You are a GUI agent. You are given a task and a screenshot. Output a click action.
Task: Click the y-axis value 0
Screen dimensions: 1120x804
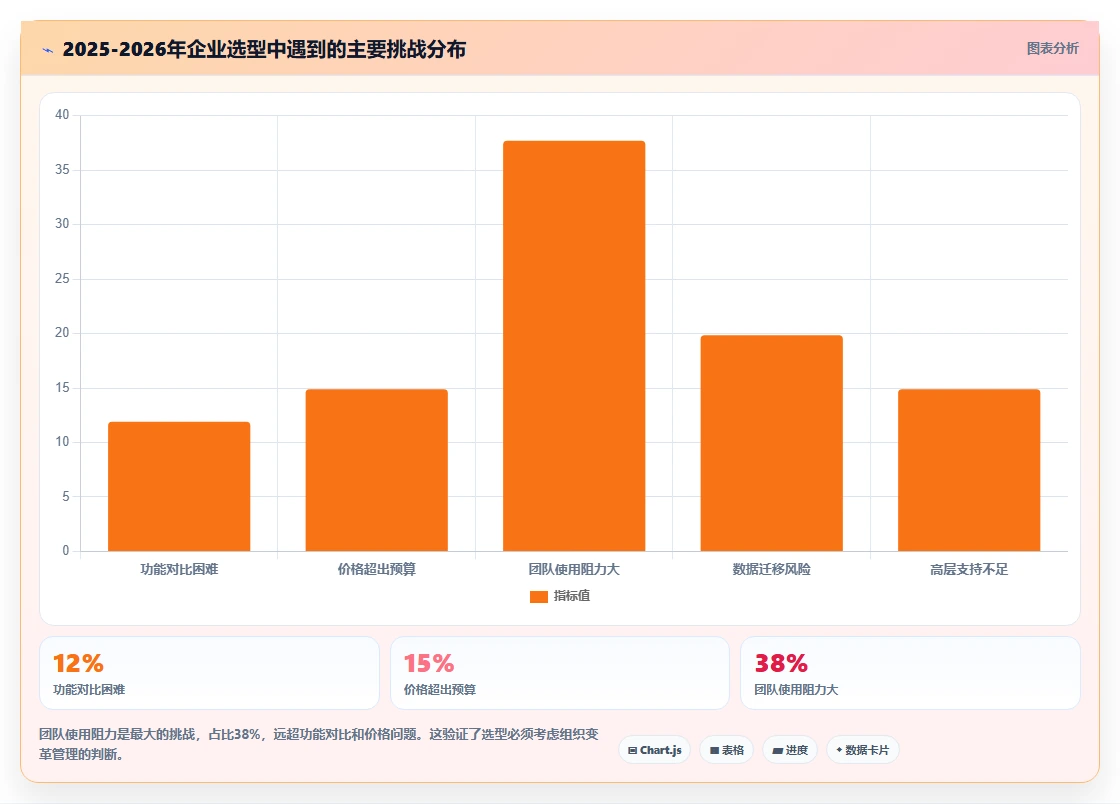[x=66, y=551]
